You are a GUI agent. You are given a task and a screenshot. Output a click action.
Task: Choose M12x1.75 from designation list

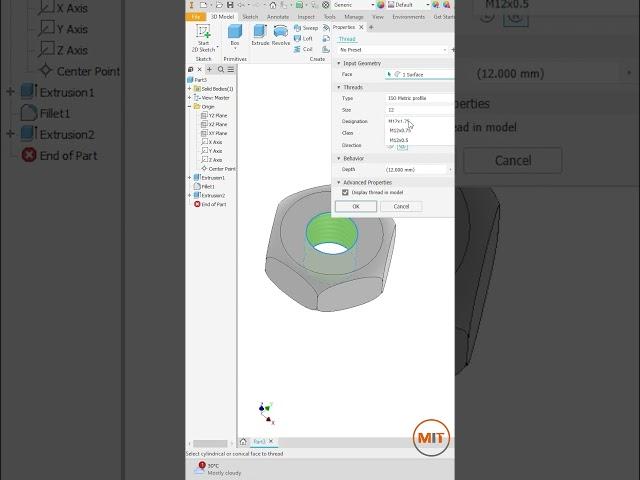click(x=420, y=121)
